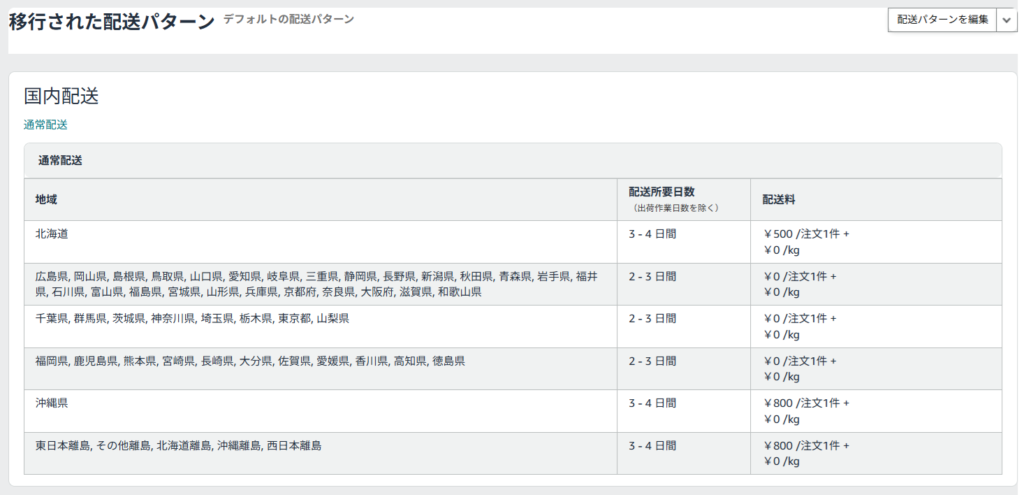Click the 配送料 column header
1024x495 pixels.
(778, 200)
